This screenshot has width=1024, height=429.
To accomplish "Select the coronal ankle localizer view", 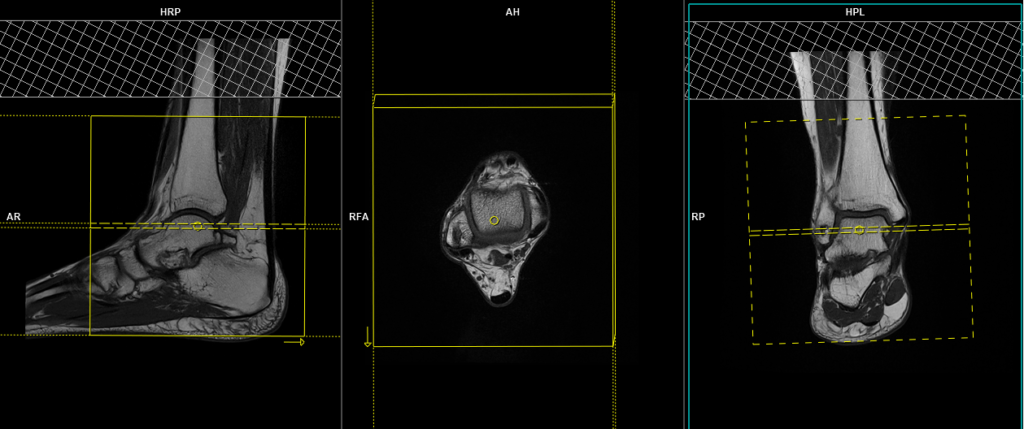I will [x=856, y=215].
